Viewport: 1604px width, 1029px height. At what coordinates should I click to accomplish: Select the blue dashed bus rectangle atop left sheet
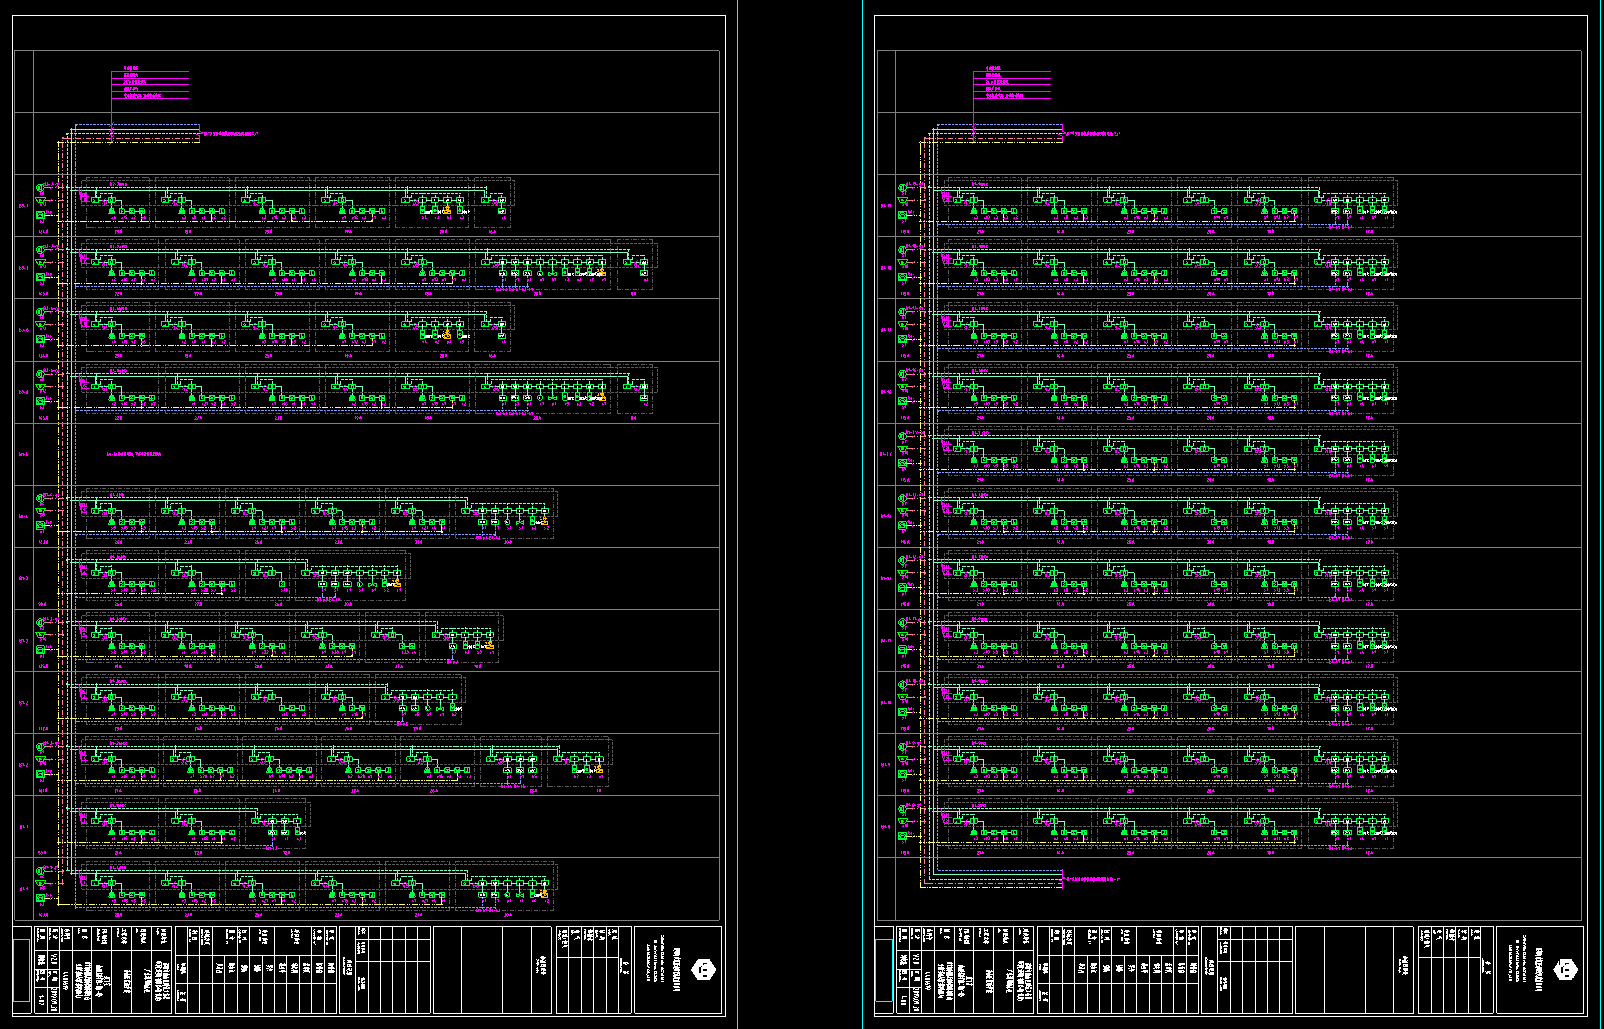pyautogui.click(x=137, y=125)
